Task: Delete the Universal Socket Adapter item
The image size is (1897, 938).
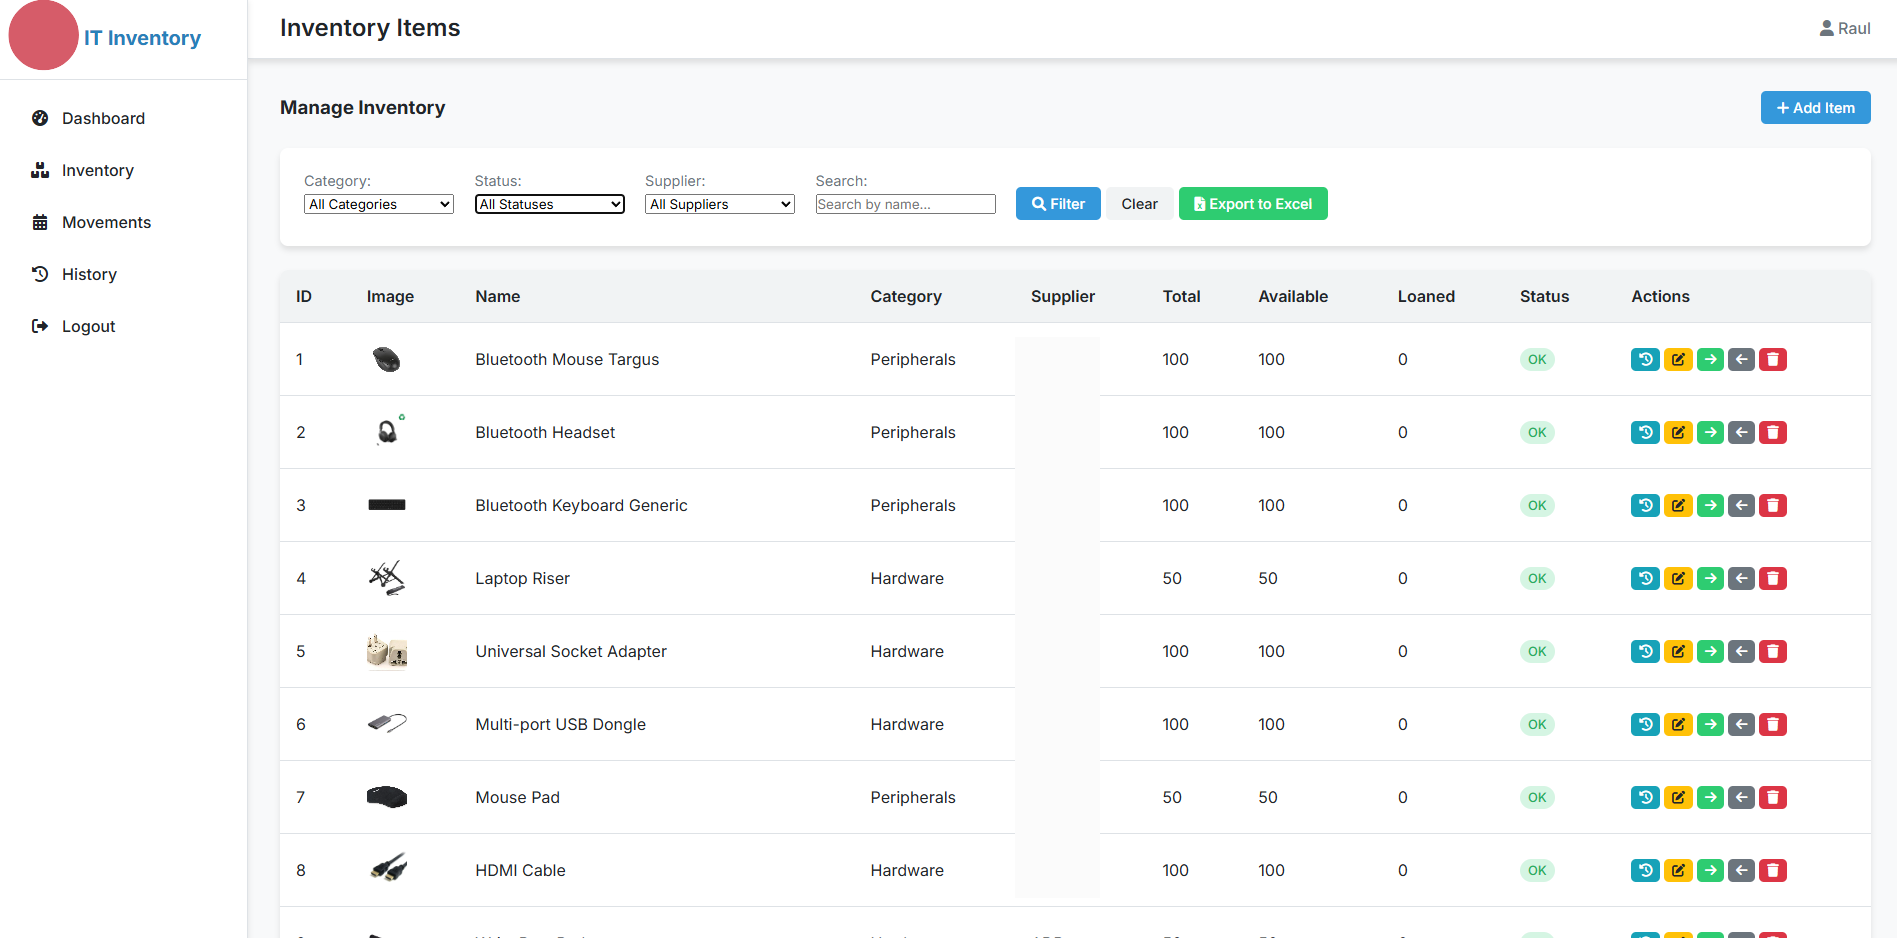Action: point(1773,651)
